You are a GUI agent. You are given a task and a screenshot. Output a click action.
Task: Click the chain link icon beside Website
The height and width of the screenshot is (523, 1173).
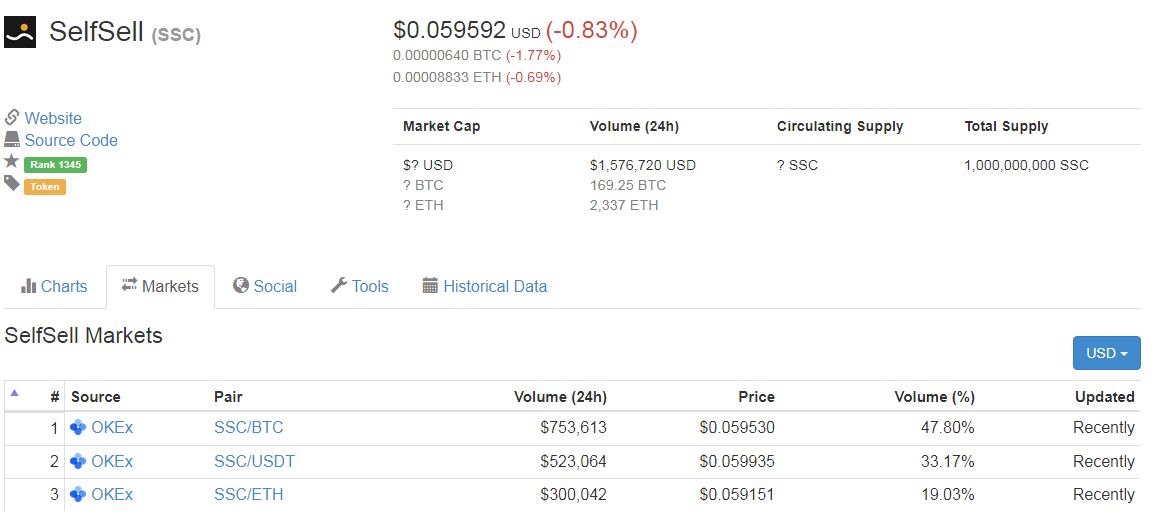point(12,118)
